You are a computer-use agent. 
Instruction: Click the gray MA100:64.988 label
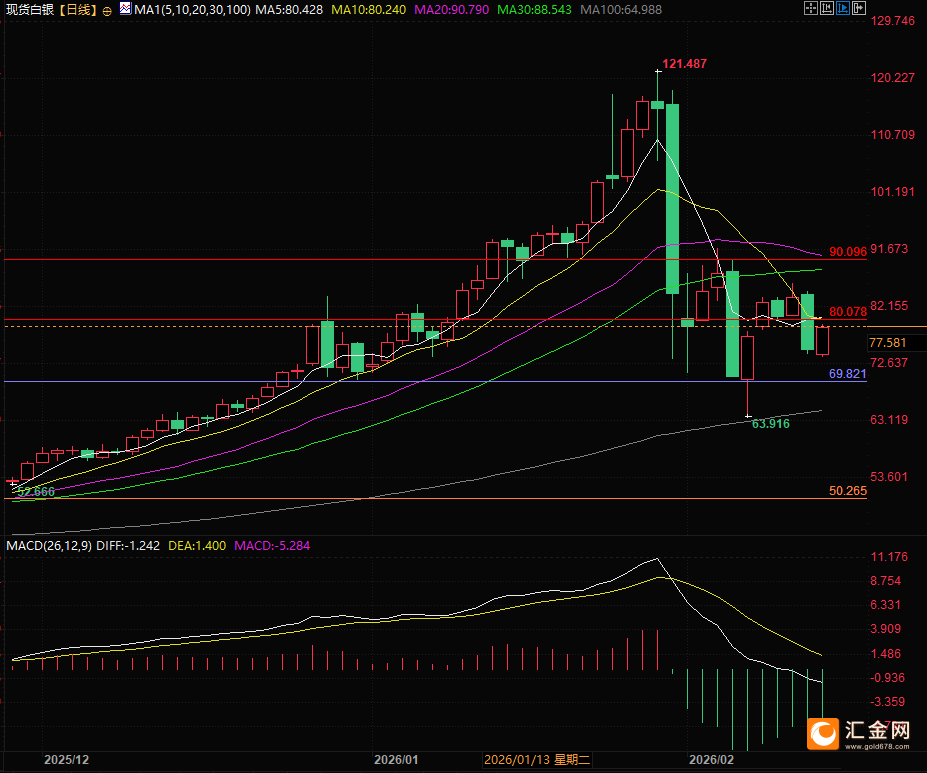[x=621, y=9]
